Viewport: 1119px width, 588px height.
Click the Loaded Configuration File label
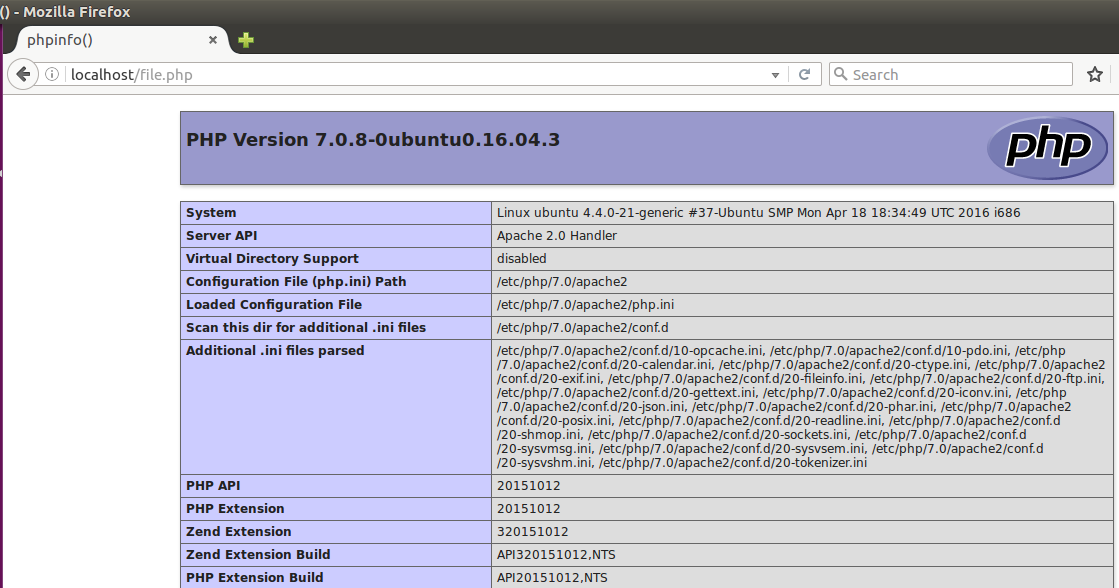274,304
